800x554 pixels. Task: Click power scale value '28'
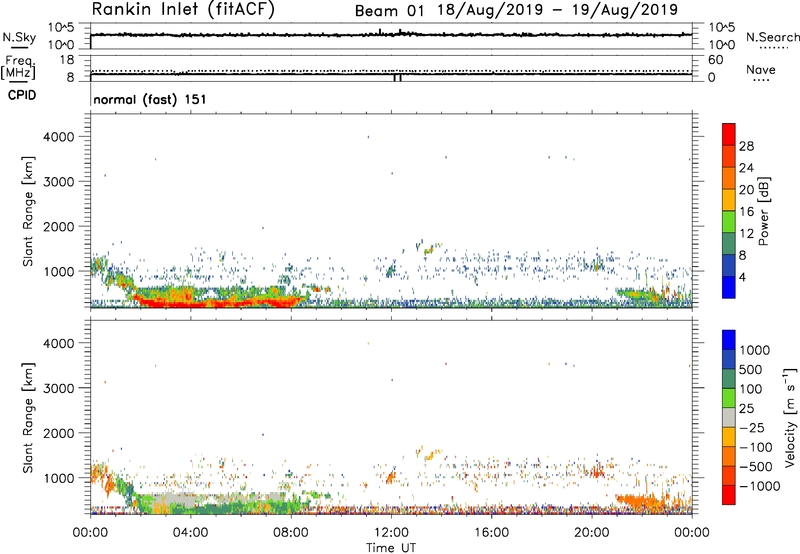pos(746,146)
